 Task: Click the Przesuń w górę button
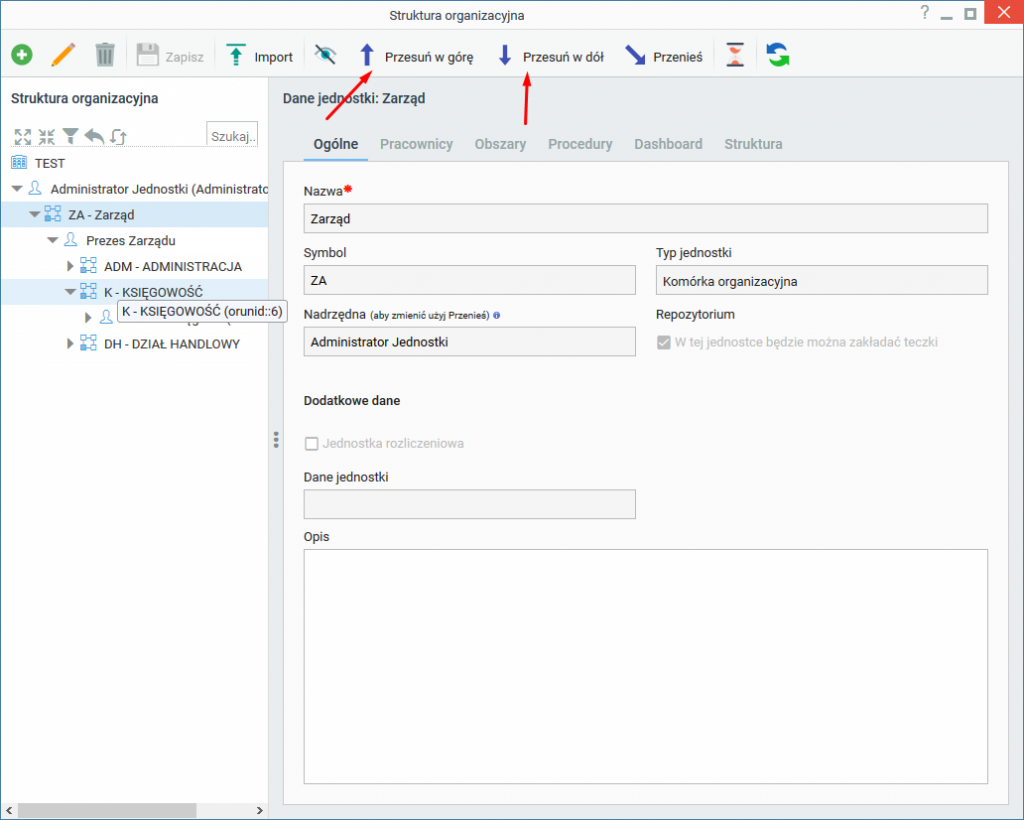coord(416,56)
